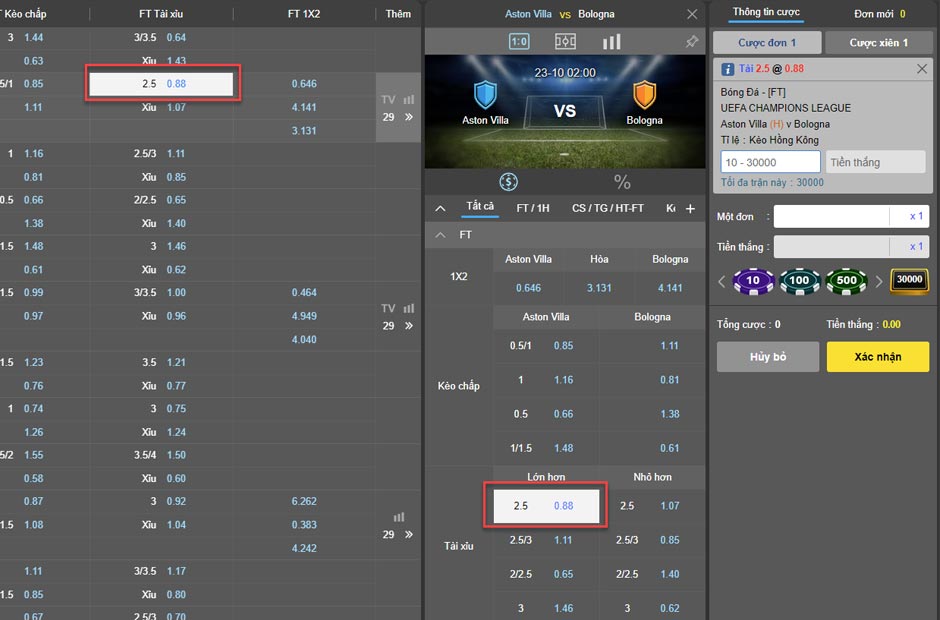Click the plus icon after market tabs
The width and height of the screenshot is (940, 620).
pos(691,208)
